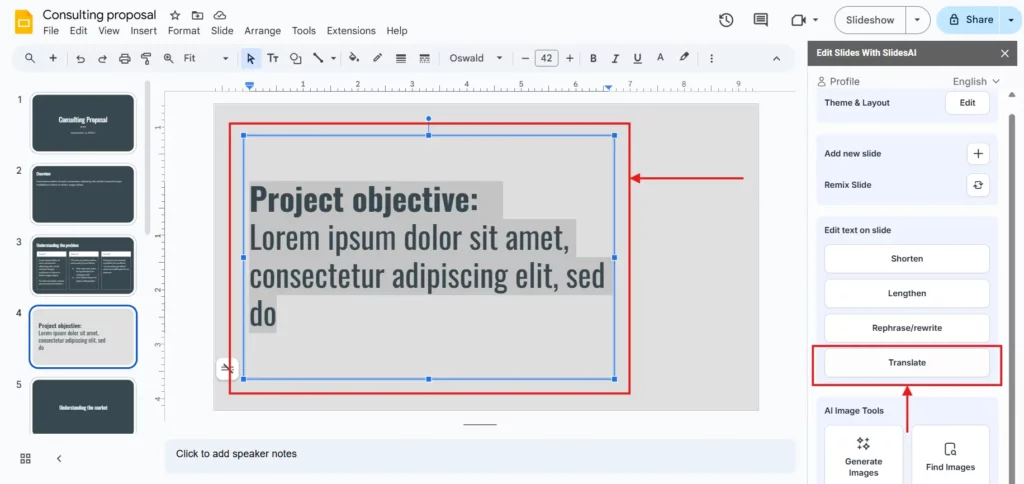Click the print icon in toolbar
This screenshot has width=1024, height=484.
coord(125,58)
